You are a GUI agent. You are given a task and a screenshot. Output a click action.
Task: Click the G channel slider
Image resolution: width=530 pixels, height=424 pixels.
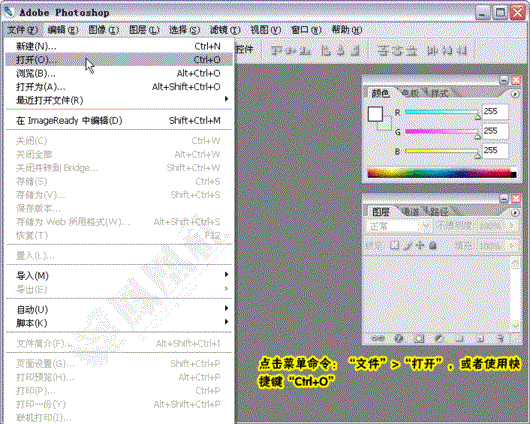click(x=442, y=132)
